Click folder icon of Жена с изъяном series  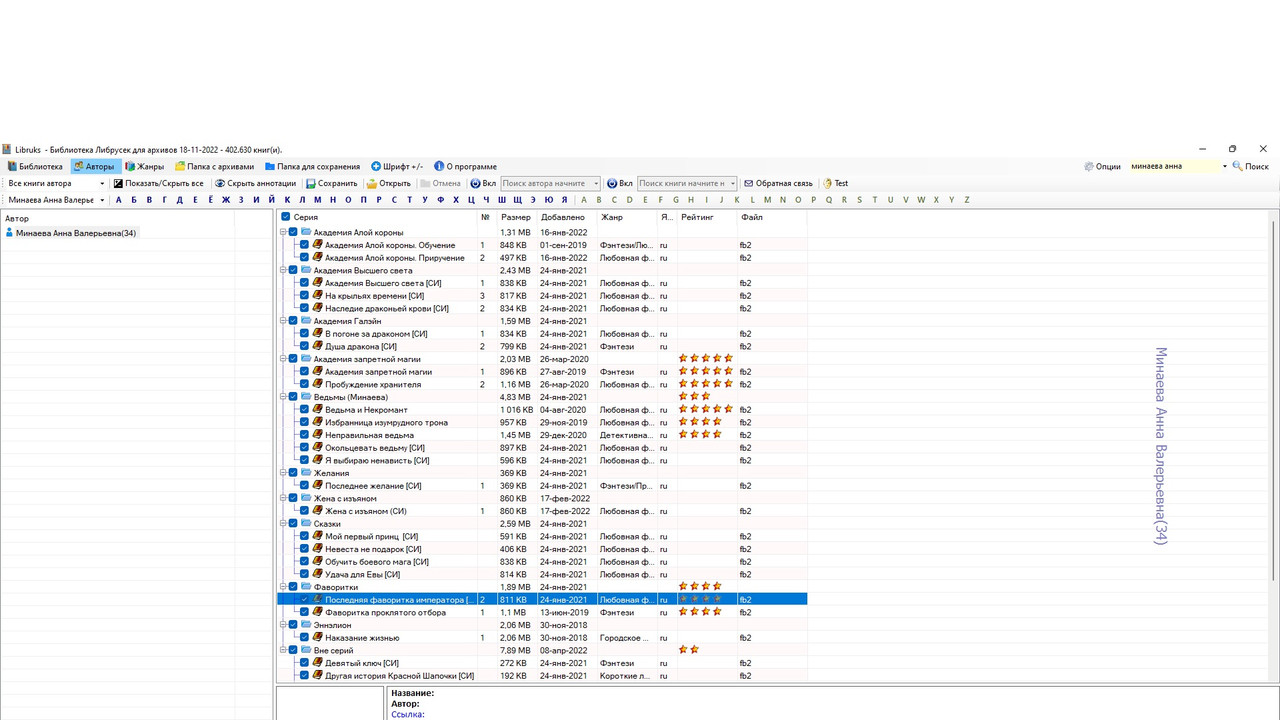click(306, 498)
